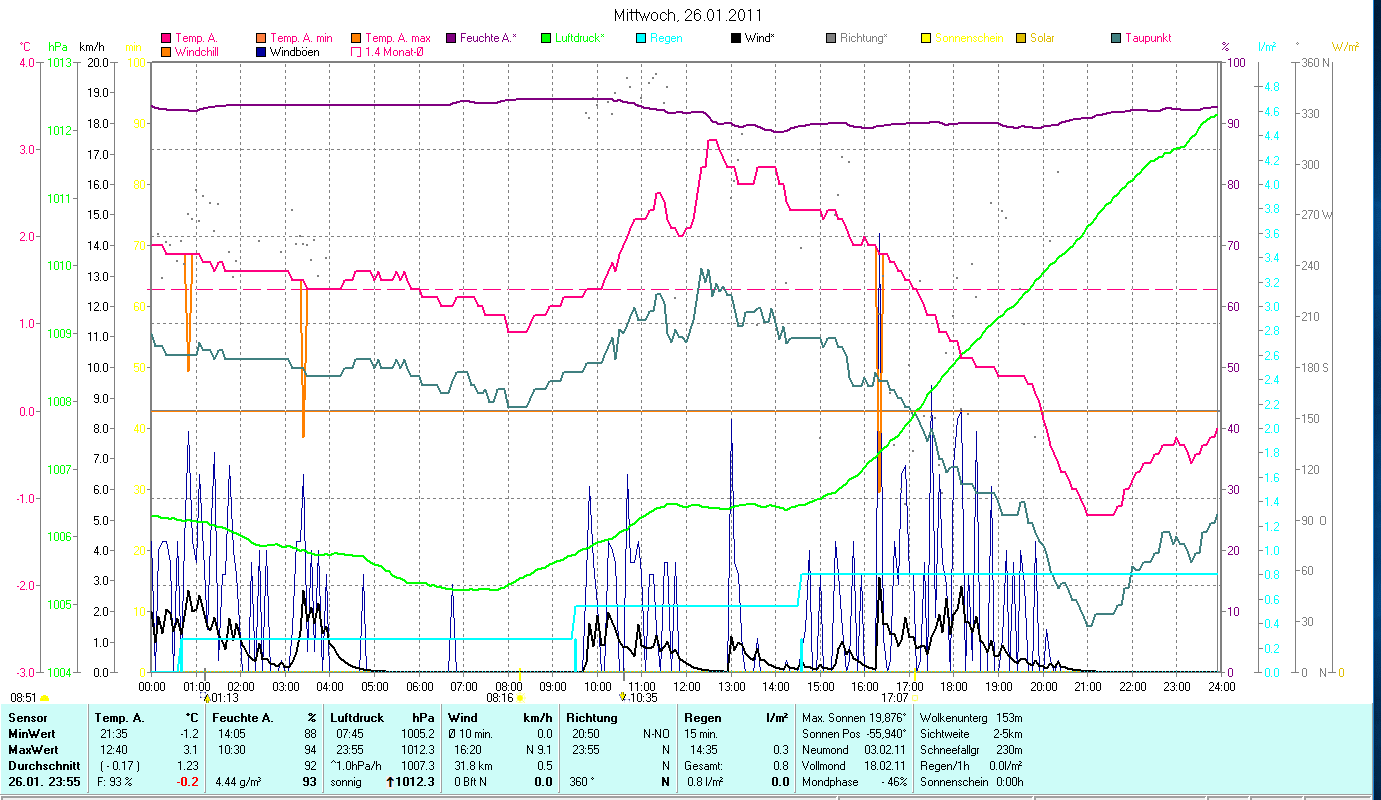Click the moon marker at 01:13
Viewport: 1381px width, 800px height.
(206, 697)
